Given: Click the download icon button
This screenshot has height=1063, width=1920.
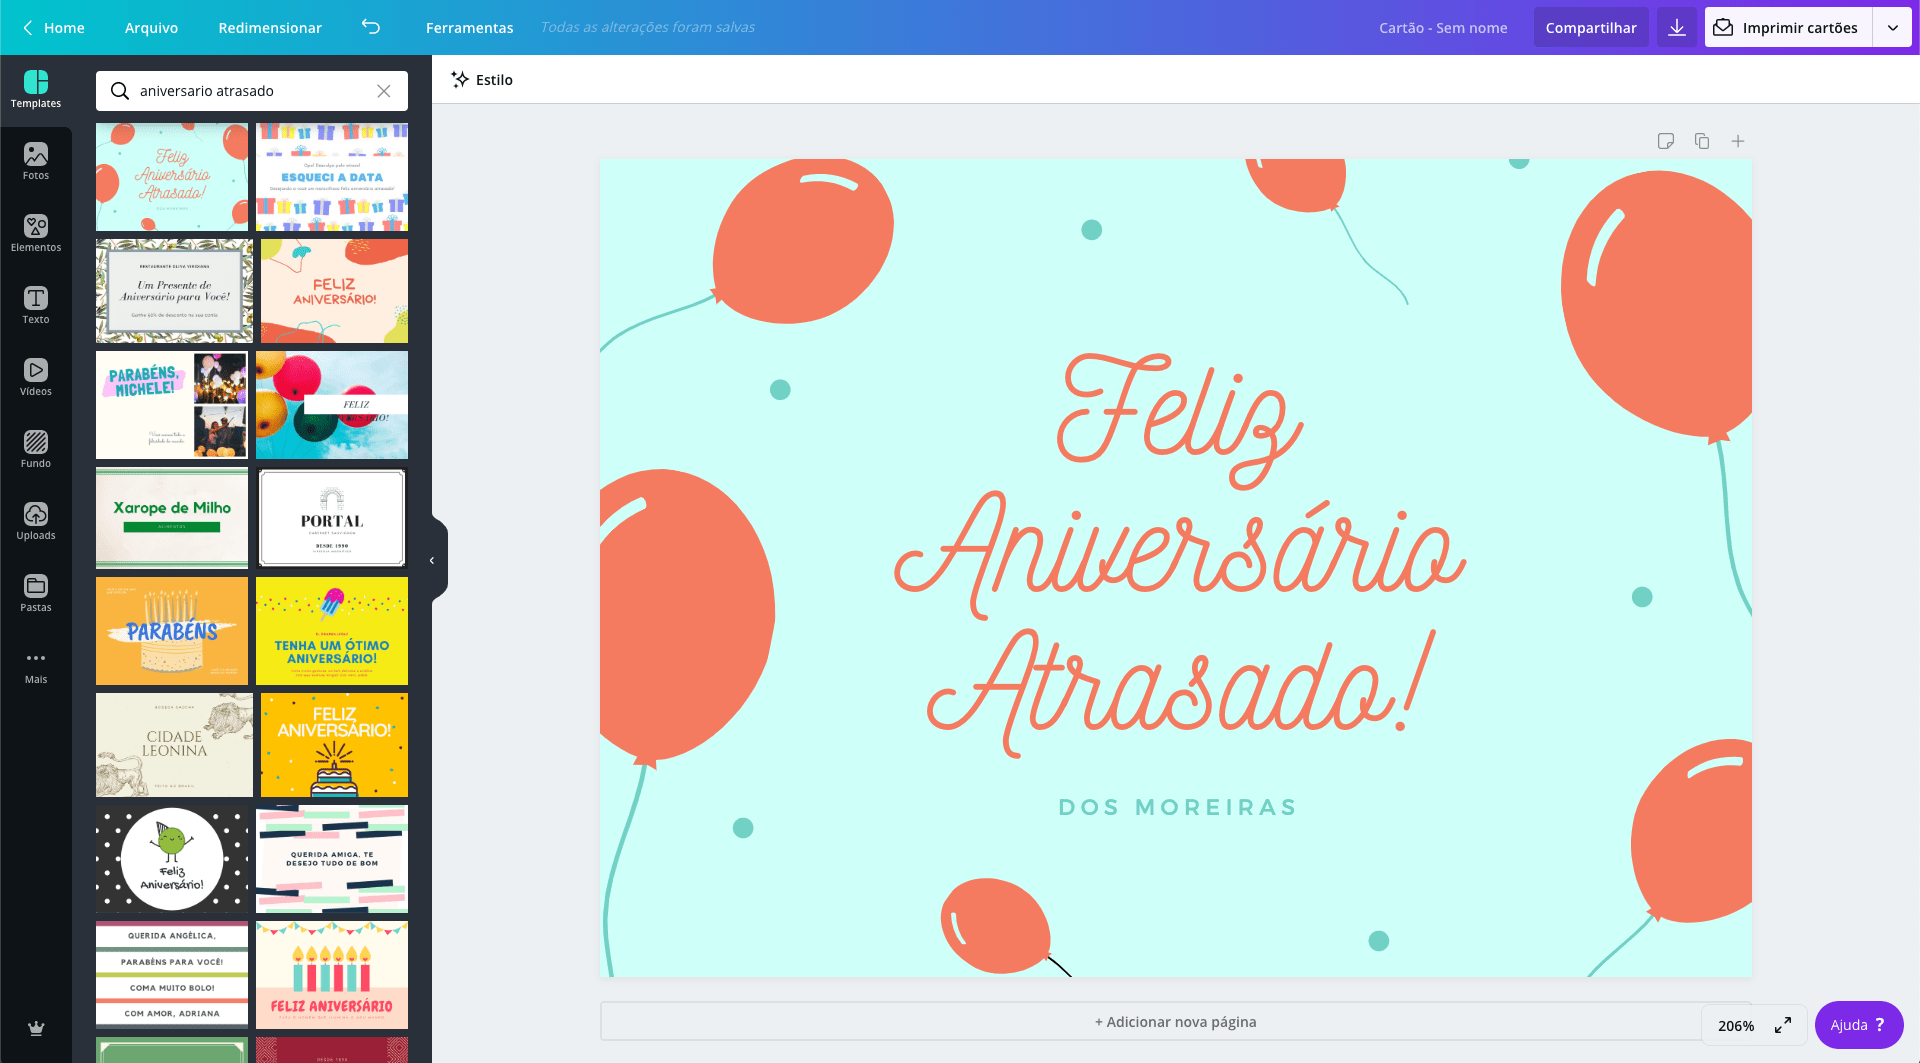Looking at the screenshot, I should tap(1677, 27).
